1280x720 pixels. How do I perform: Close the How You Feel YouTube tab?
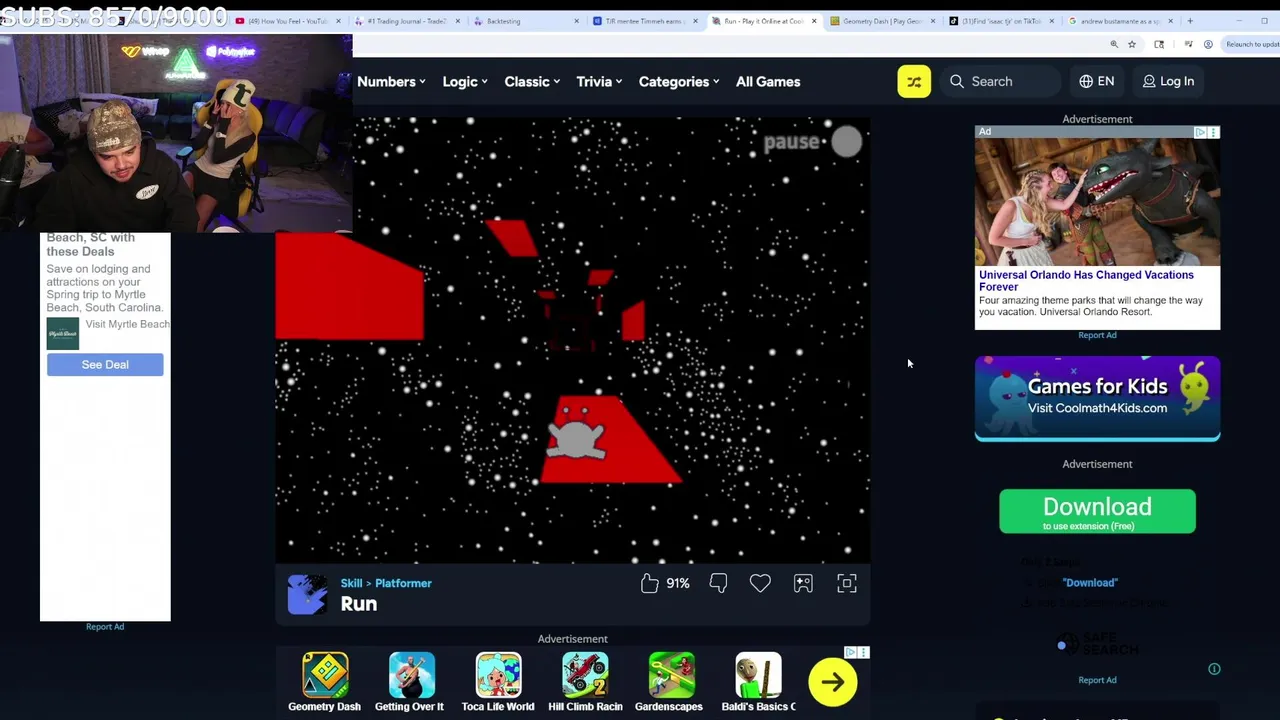click(338, 21)
